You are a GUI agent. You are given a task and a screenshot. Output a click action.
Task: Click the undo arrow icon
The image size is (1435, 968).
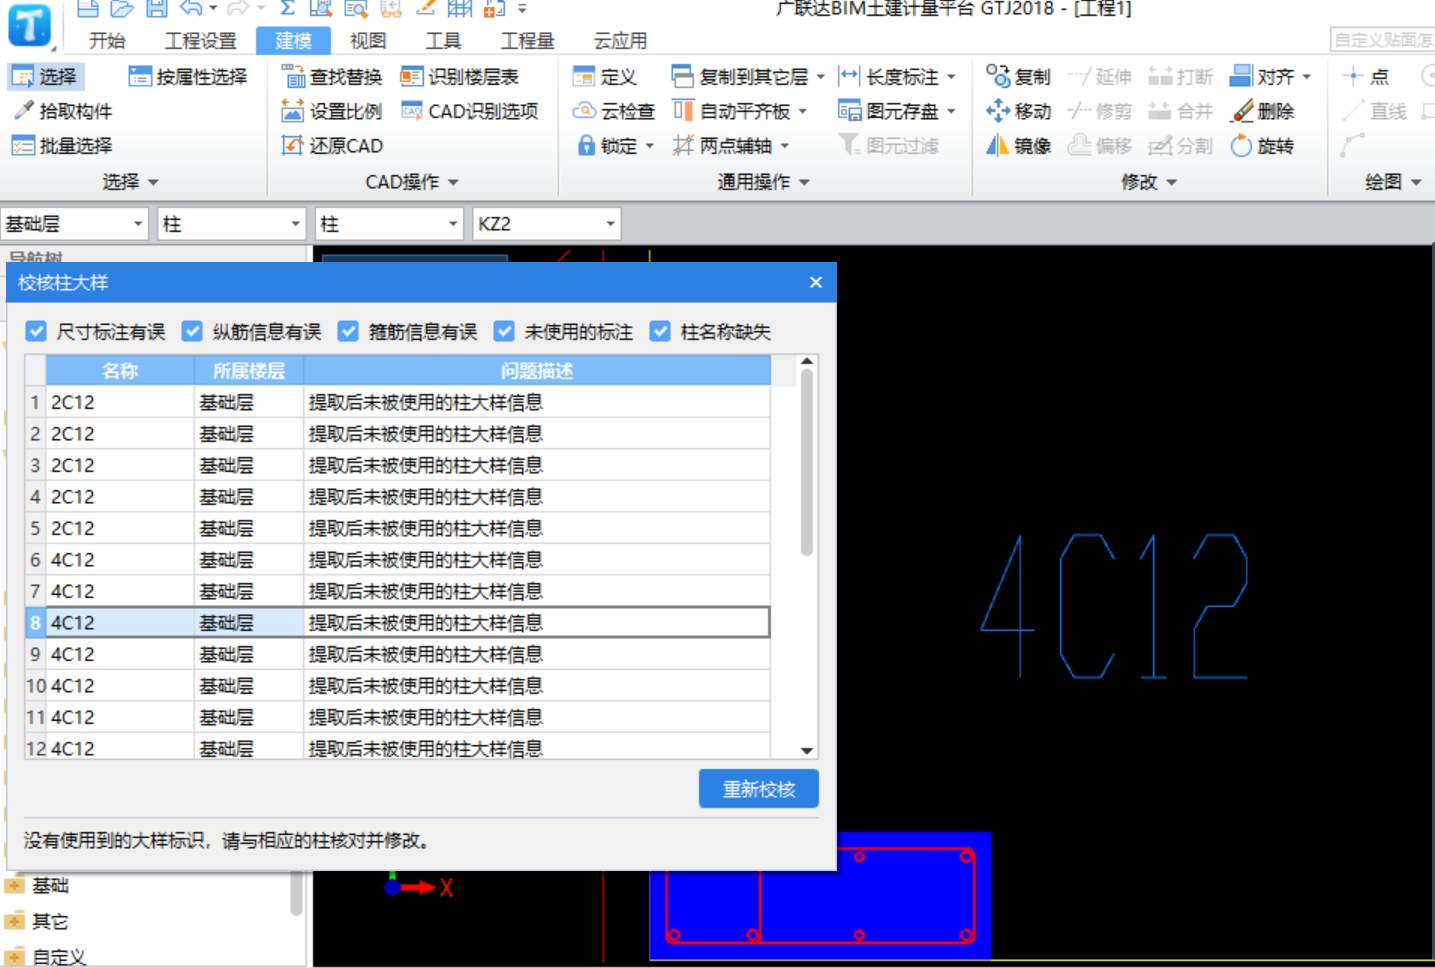[x=190, y=8]
